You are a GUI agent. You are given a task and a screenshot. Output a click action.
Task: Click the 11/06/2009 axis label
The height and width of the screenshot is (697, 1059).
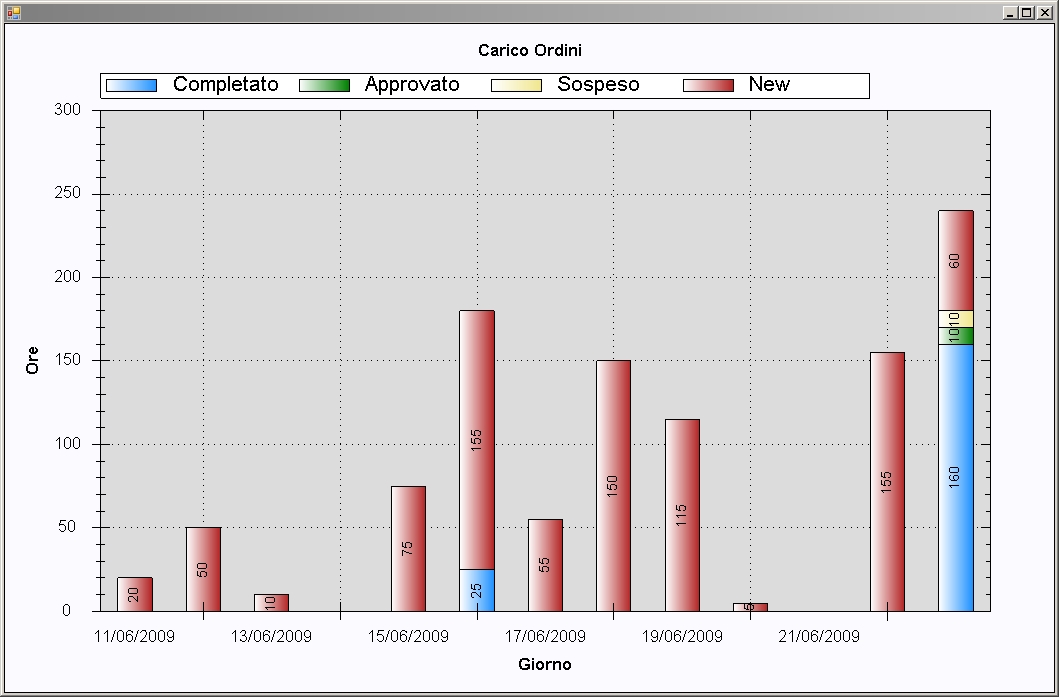(134, 637)
